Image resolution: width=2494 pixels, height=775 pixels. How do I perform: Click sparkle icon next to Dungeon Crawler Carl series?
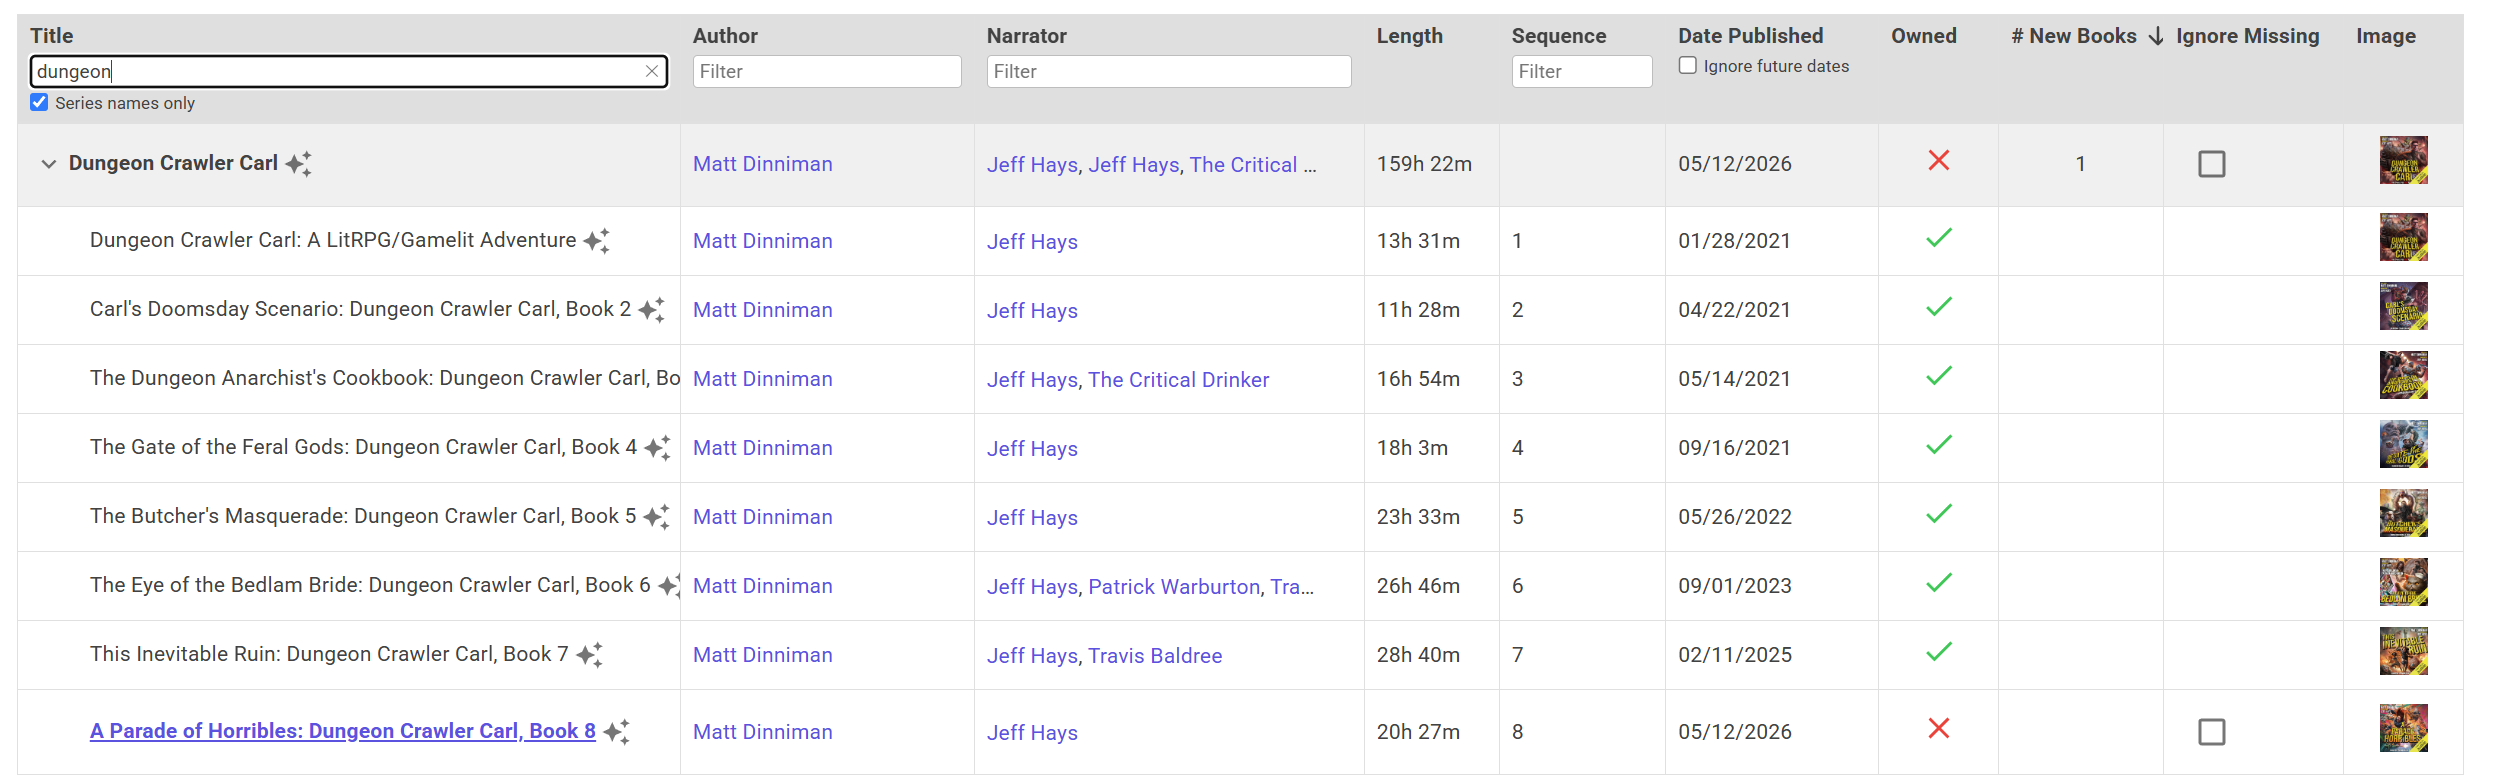(x=298, y=164)
